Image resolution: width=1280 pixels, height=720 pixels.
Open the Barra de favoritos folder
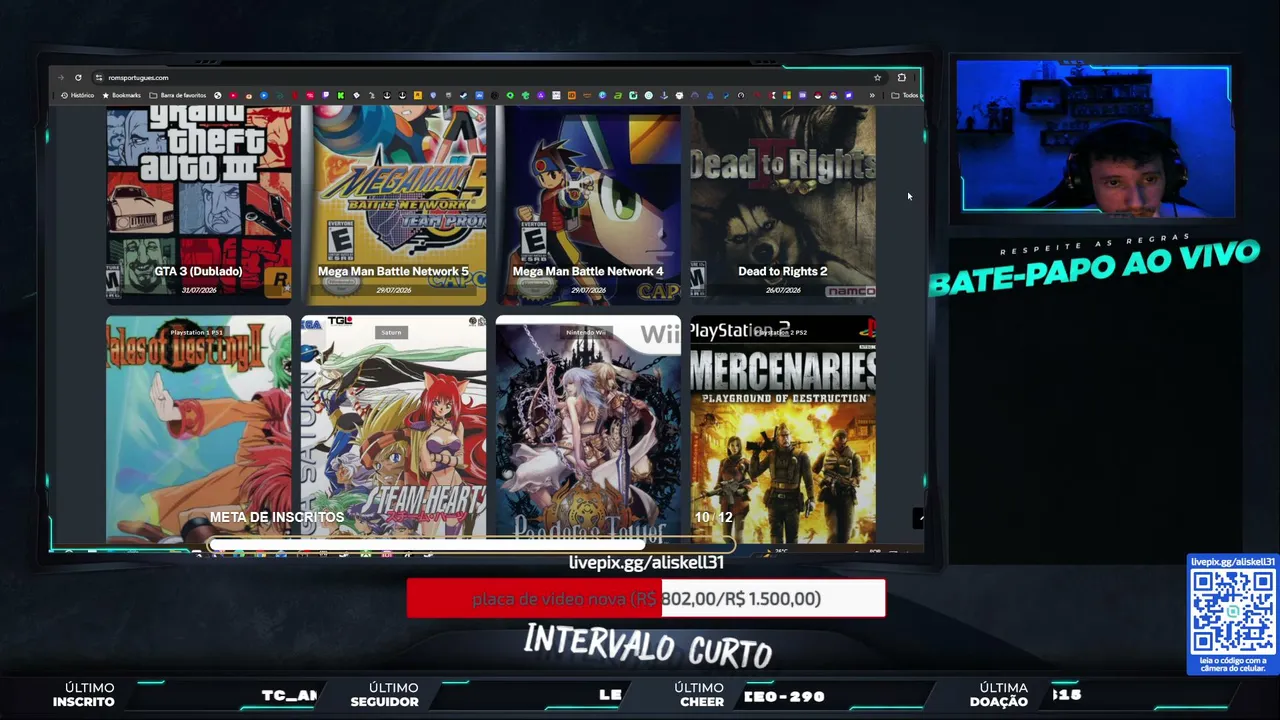pyautogui.click(x=177, y=96)
